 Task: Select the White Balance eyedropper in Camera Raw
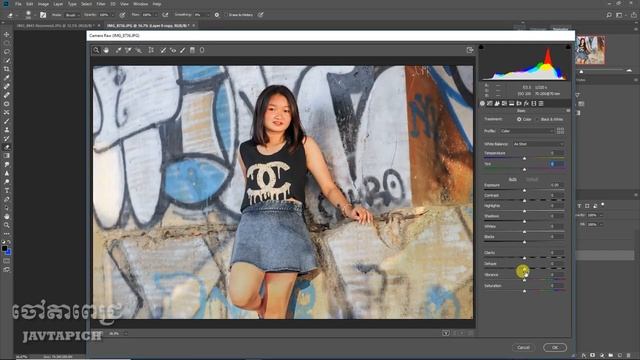coord(118,50)
